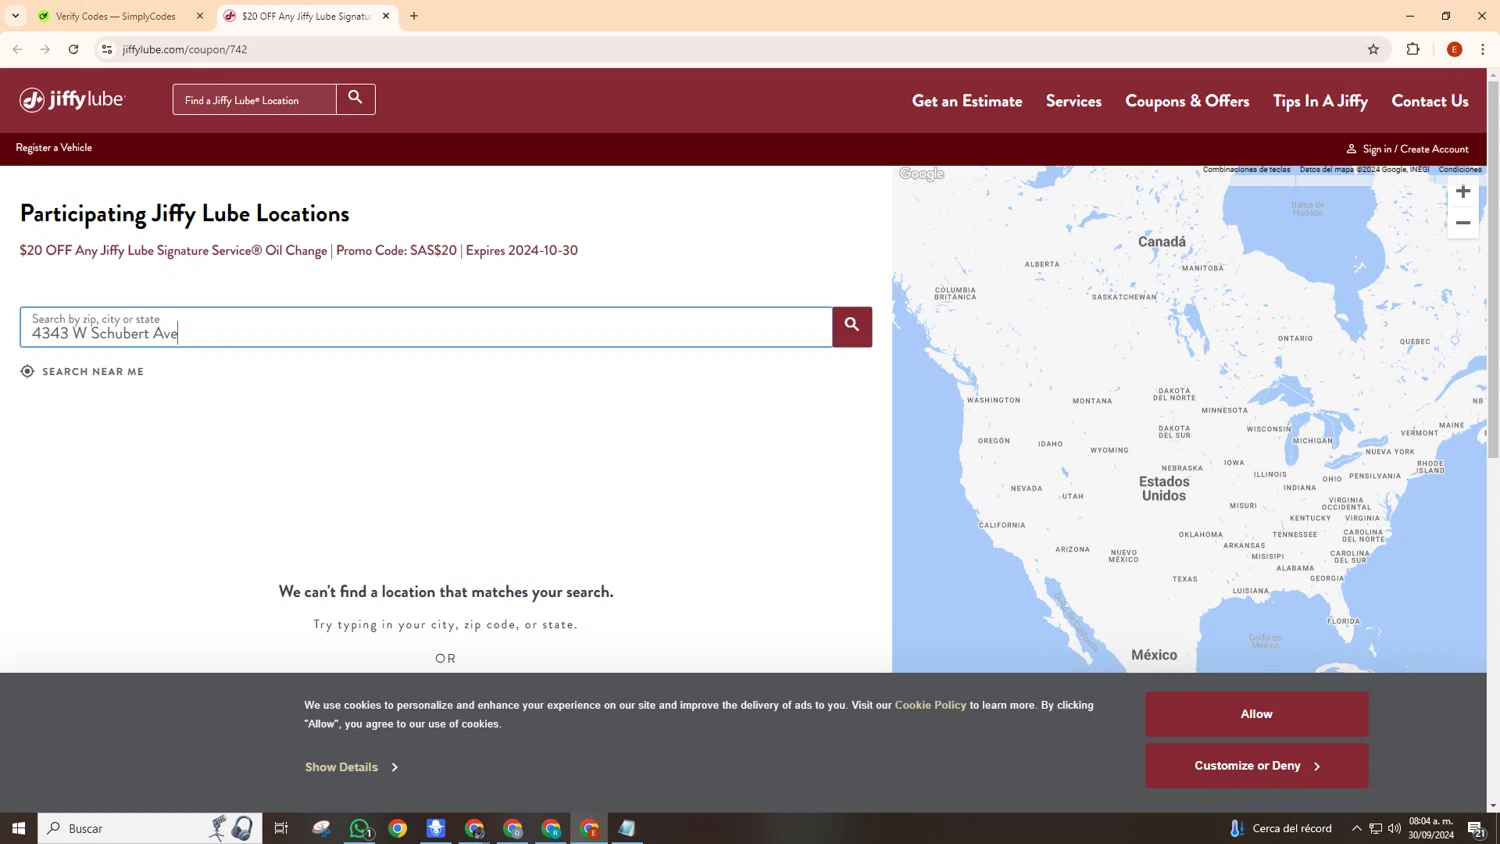This screenshot has height=844, width=1500.
Task: Zoom out on the map
Action: coord(1463,223)
